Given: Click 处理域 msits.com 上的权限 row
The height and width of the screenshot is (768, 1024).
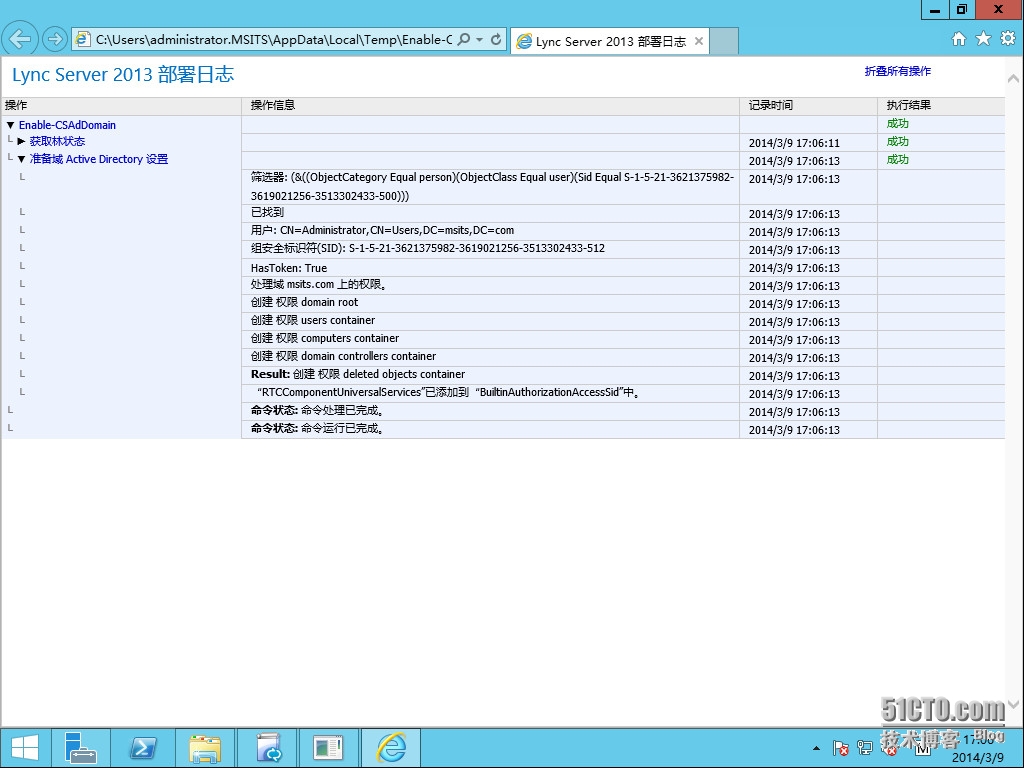Looking at the screenshot, I should pos(319,285).
